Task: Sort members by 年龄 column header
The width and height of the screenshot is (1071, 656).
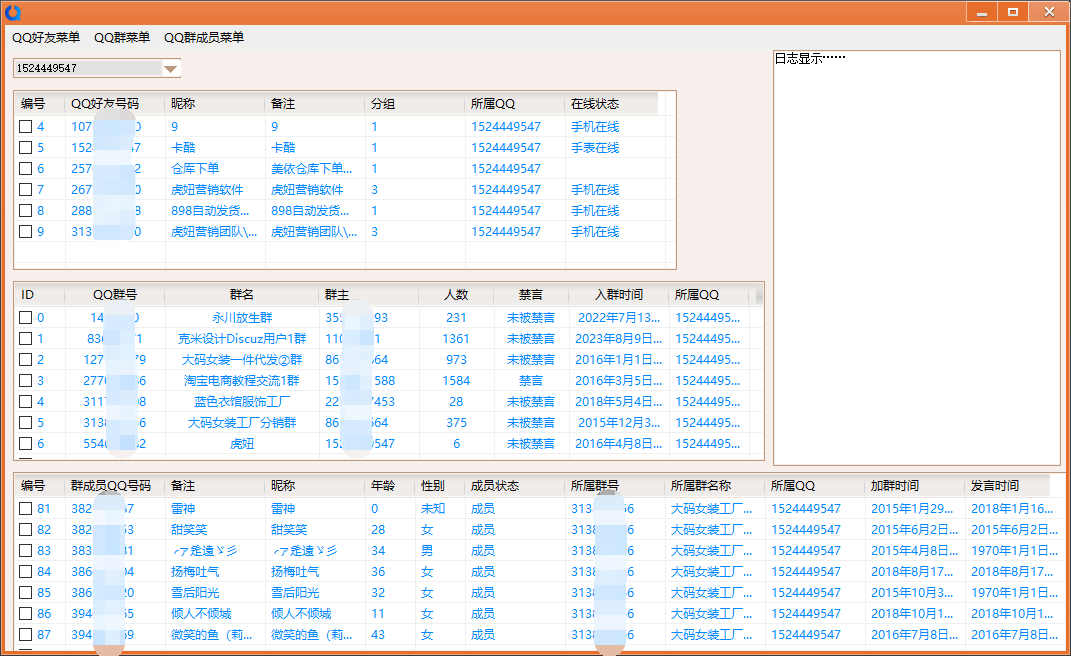Action: pyautogui.click(x=390, y=486)
